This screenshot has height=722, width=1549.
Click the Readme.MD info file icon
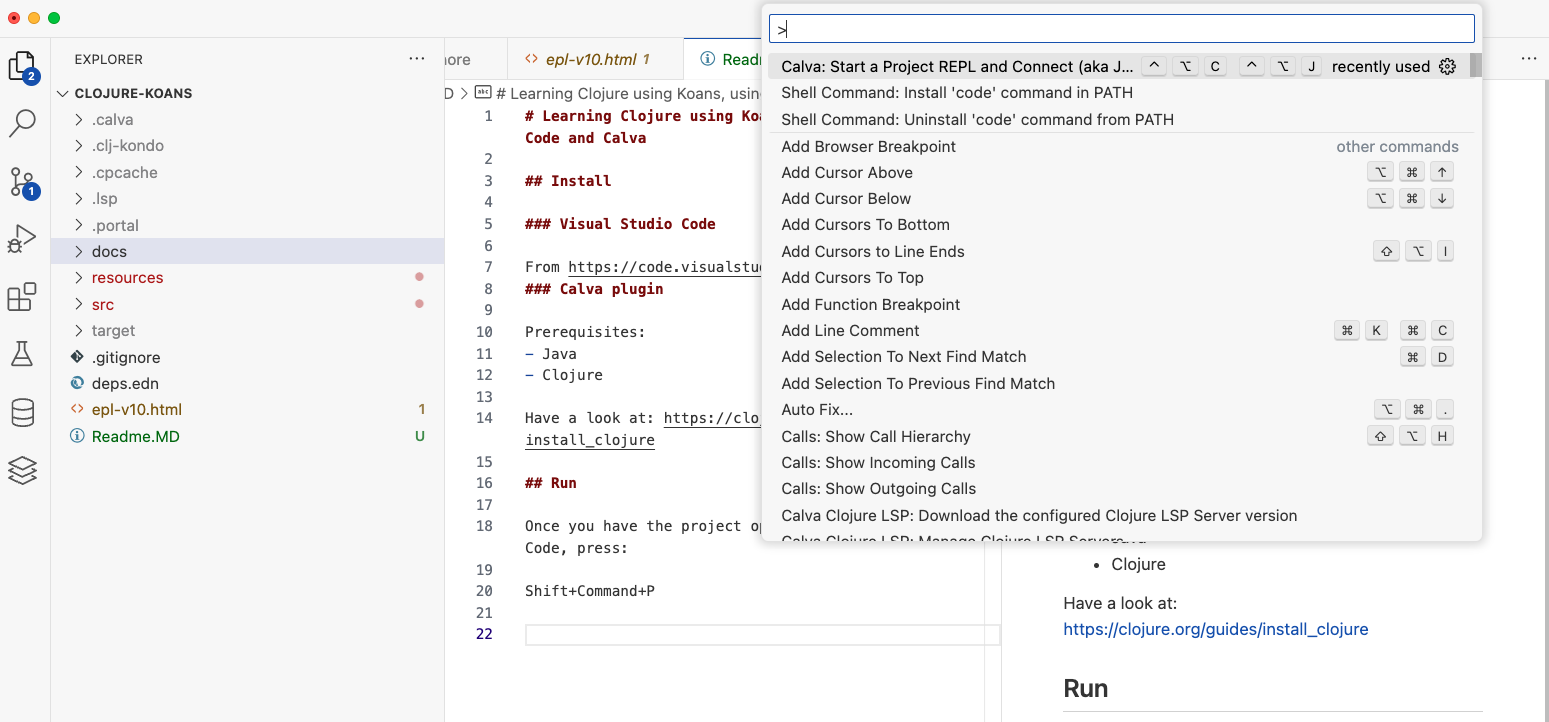77,436
